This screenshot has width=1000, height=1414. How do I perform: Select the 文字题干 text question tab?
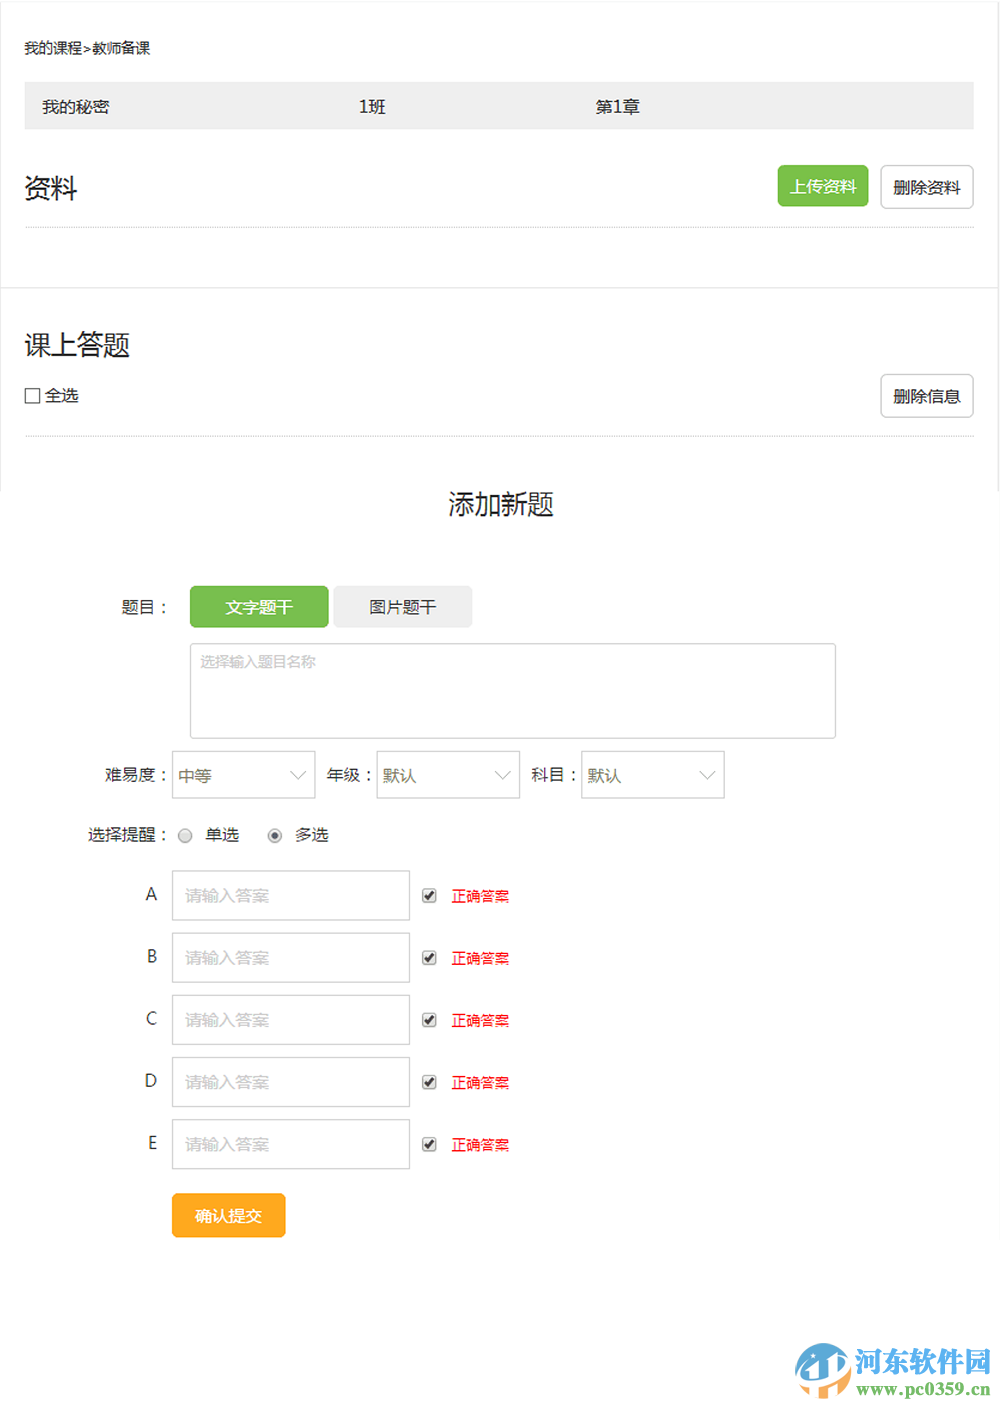click(258, 606)
